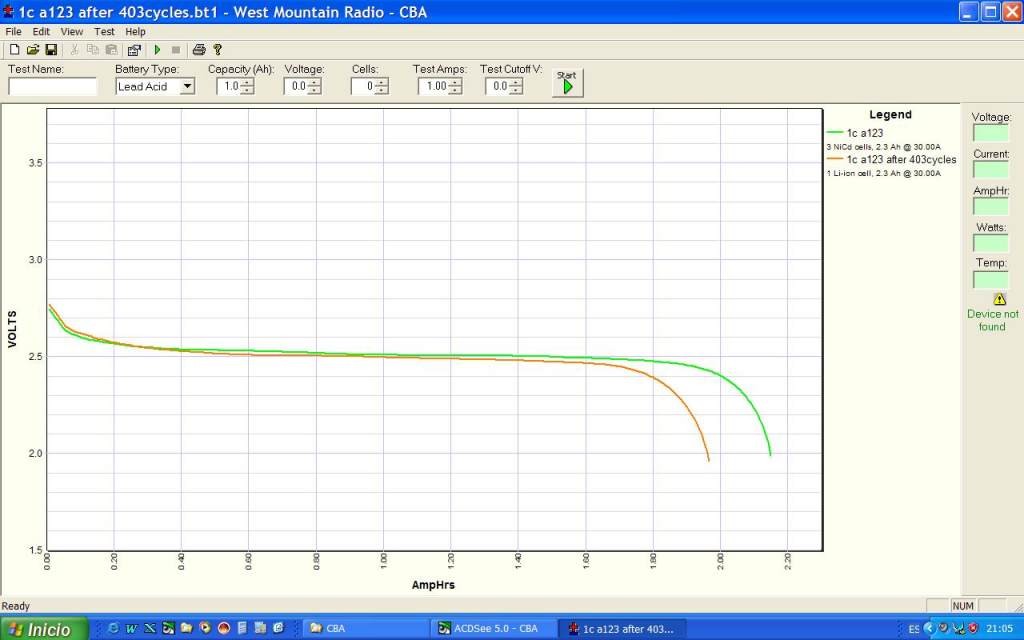This screenshot has width=1024, height=640.
Task: Open the Test menu
Action: click(104, 32)
